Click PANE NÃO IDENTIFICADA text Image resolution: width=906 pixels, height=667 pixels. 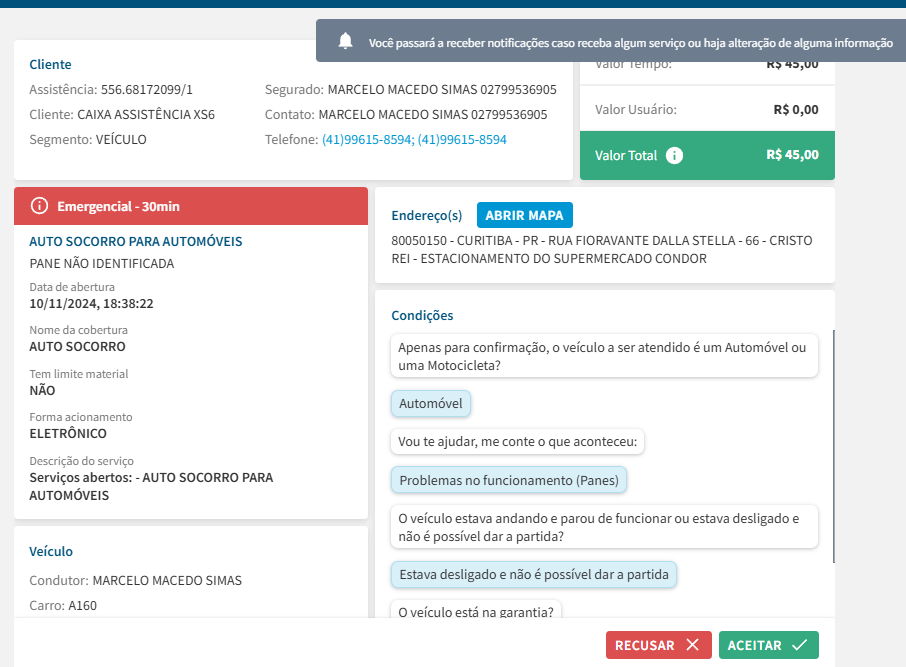coord(102,264)
